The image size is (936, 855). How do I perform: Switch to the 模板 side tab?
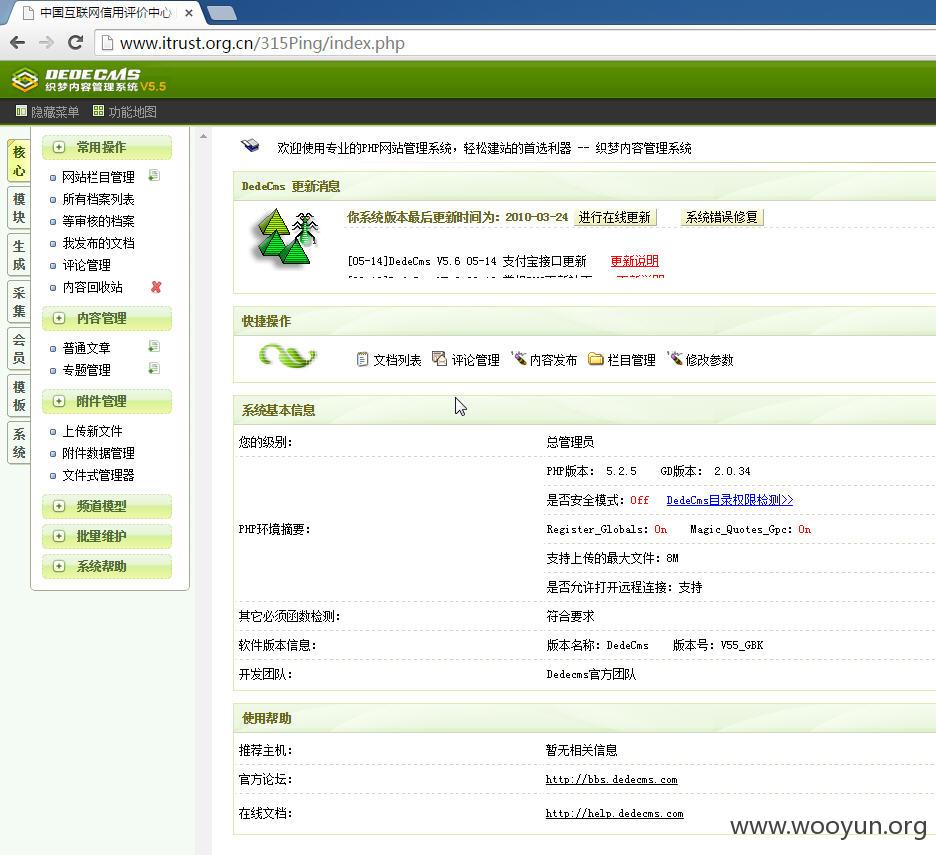point(19,396)
